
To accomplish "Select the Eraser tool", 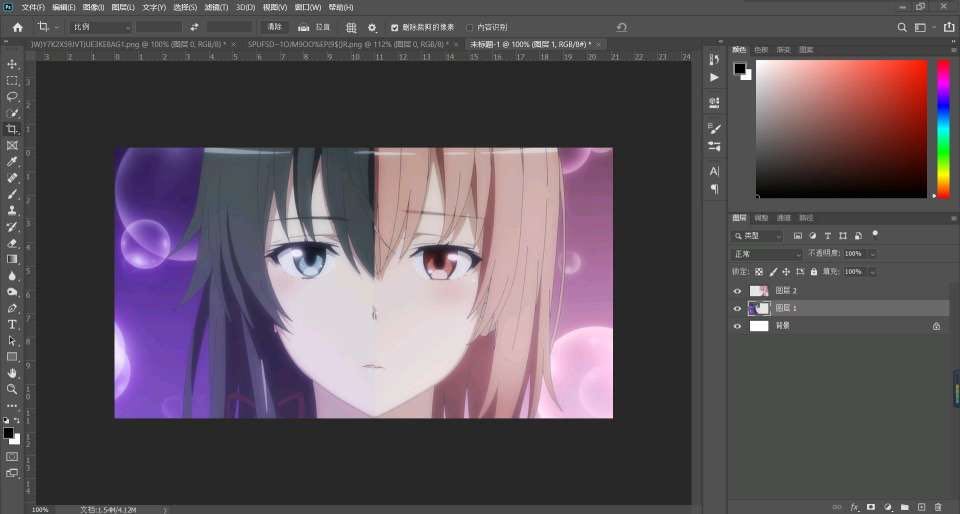I will 12,243.
